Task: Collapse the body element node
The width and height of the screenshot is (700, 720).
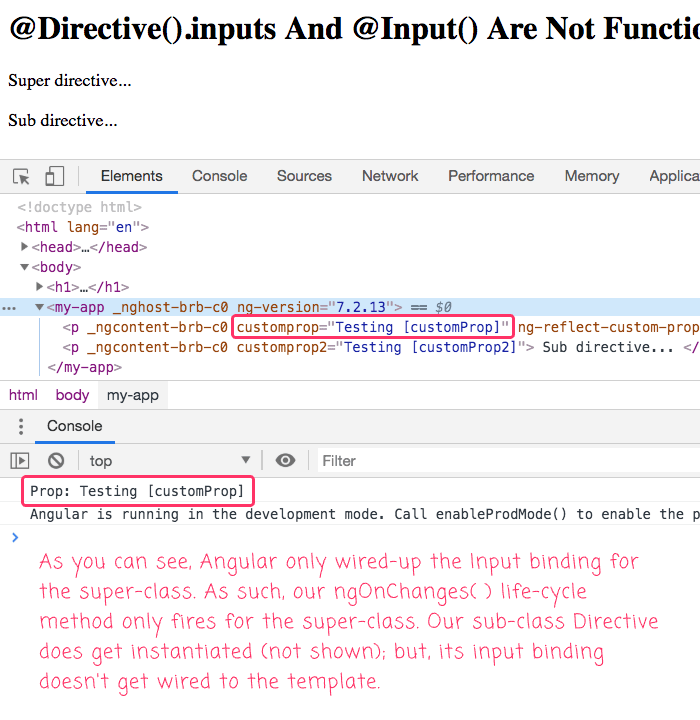Action: pyautogui.click(x=24, y=267)
